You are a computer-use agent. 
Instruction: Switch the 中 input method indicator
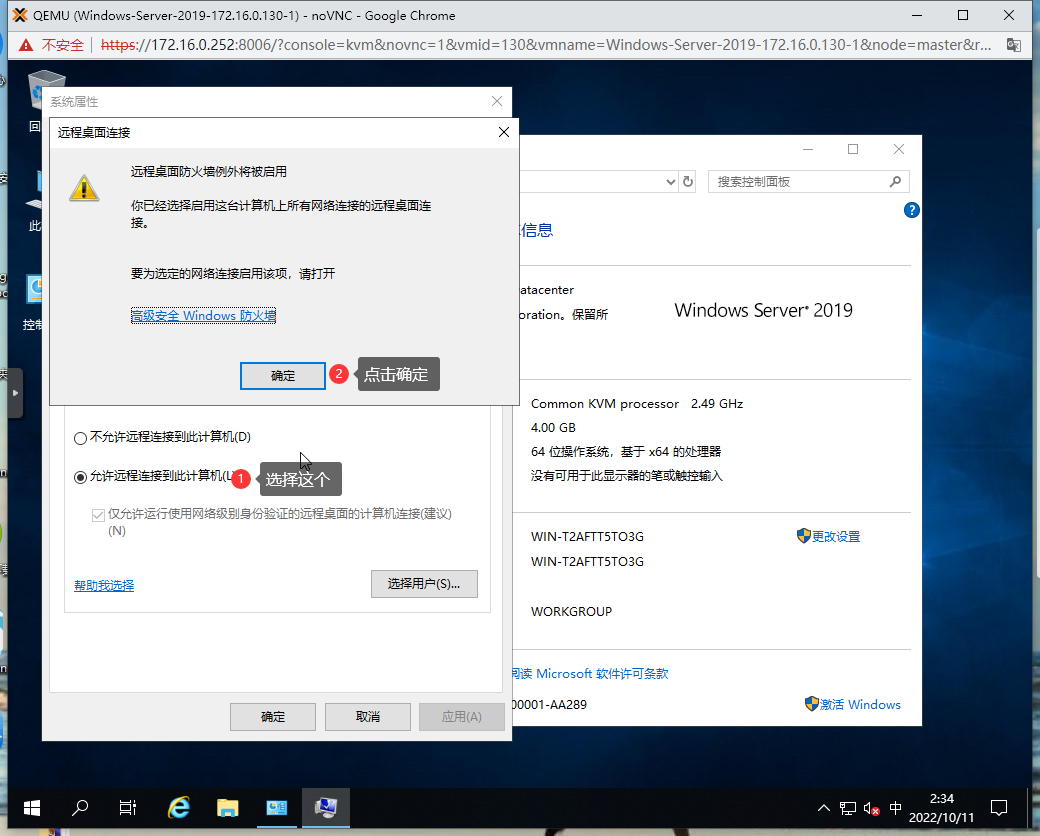(895, 808)
